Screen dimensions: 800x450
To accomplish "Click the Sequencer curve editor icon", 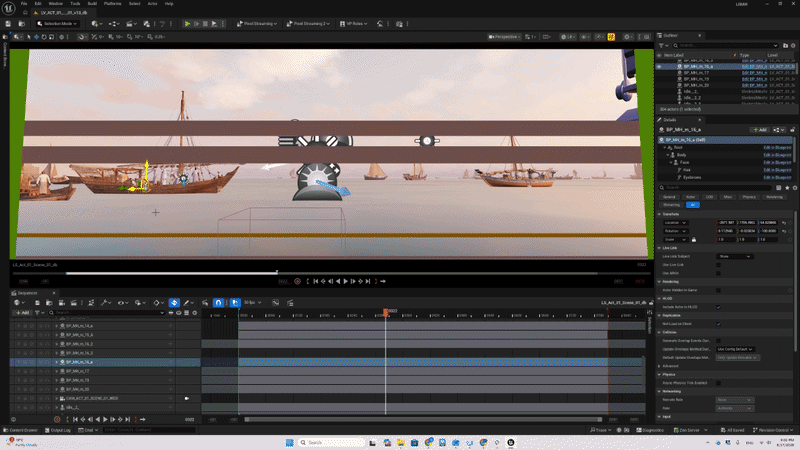I will [x=276, y=303].
